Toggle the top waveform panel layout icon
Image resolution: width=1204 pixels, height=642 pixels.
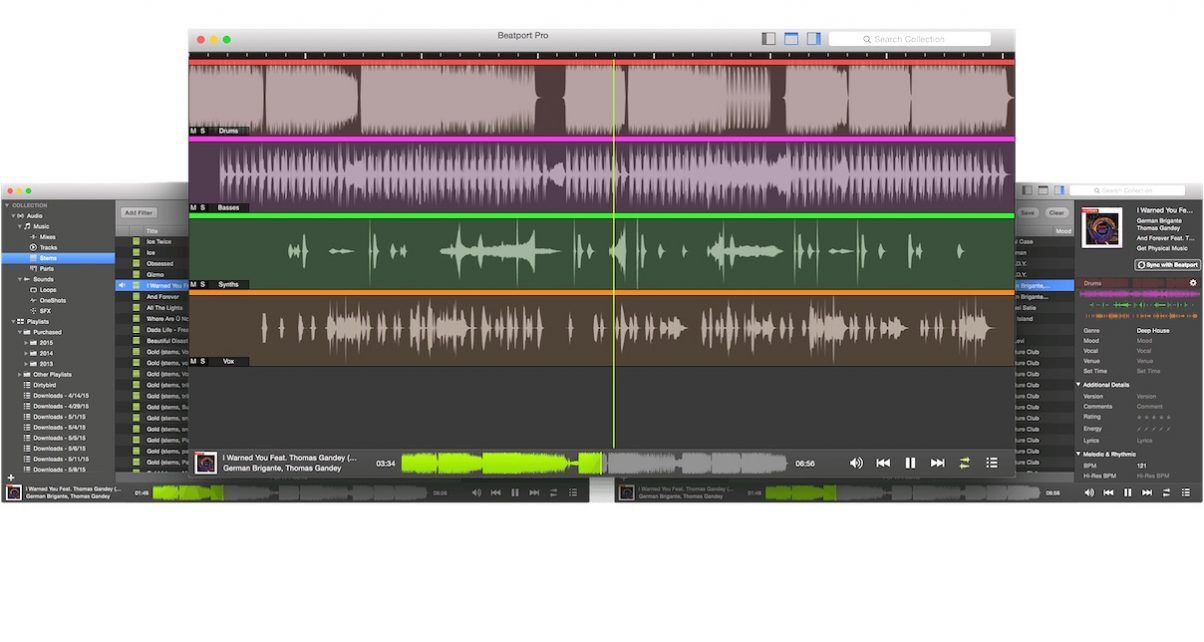(791, 39)
